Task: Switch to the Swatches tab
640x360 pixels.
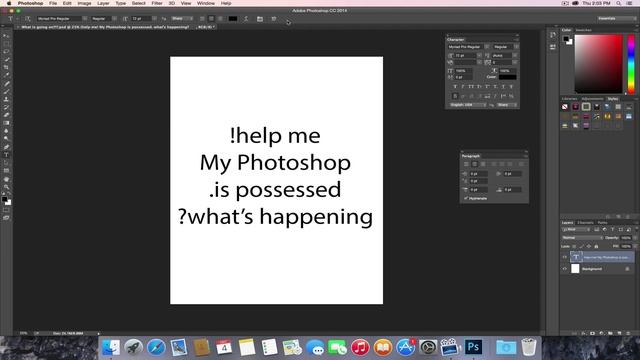Action: coord(583,30)
